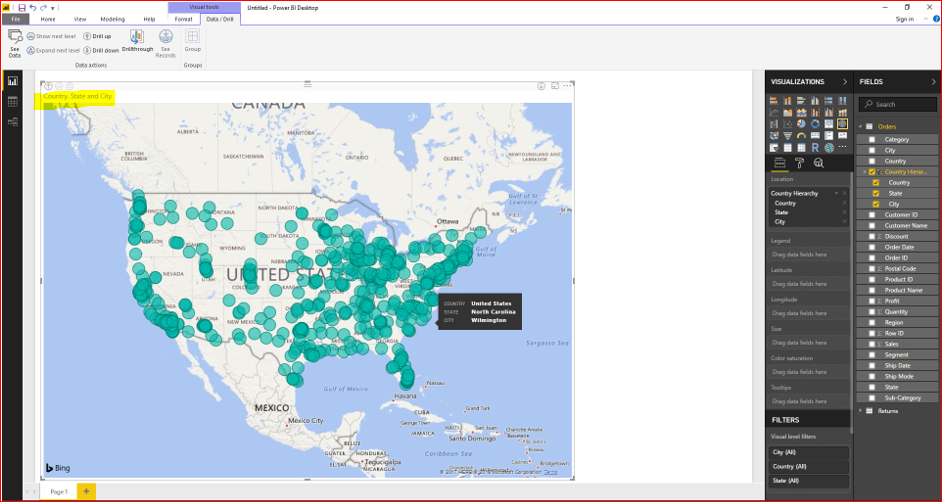Expand the City (All) filter card
The height and width of the screenshot is (502, 942).
pos(809,452)
